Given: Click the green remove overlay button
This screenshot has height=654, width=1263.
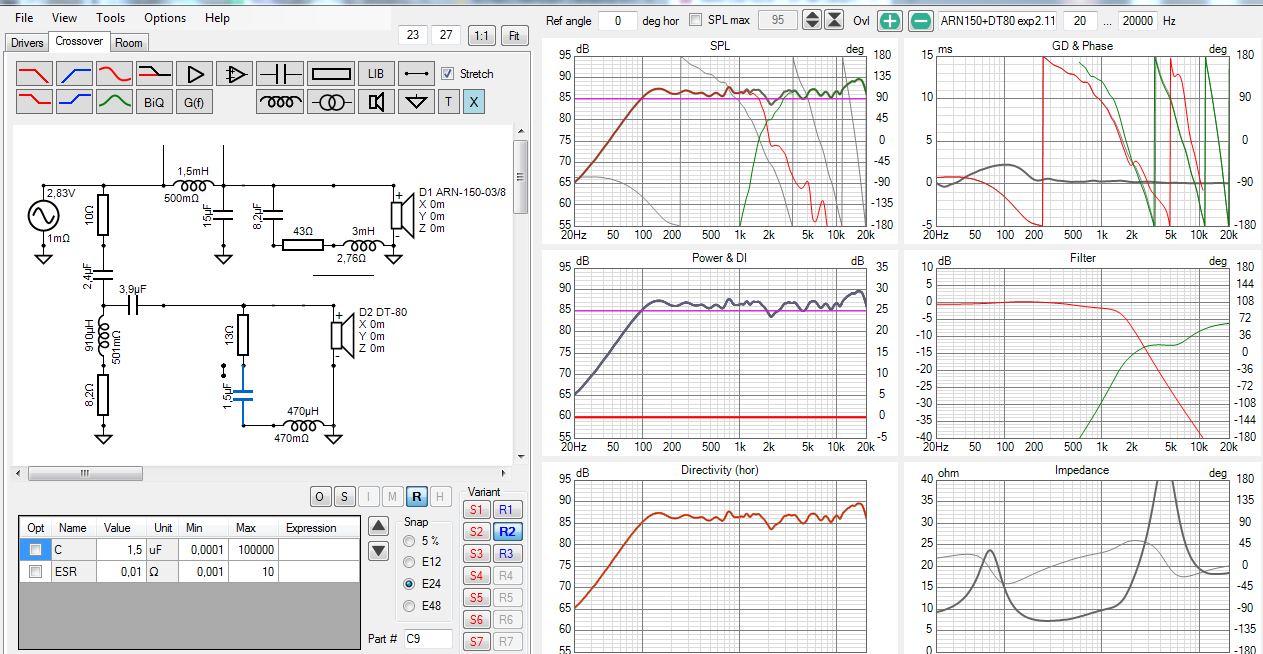Looking at the screenshot, I should coord(921,20).
